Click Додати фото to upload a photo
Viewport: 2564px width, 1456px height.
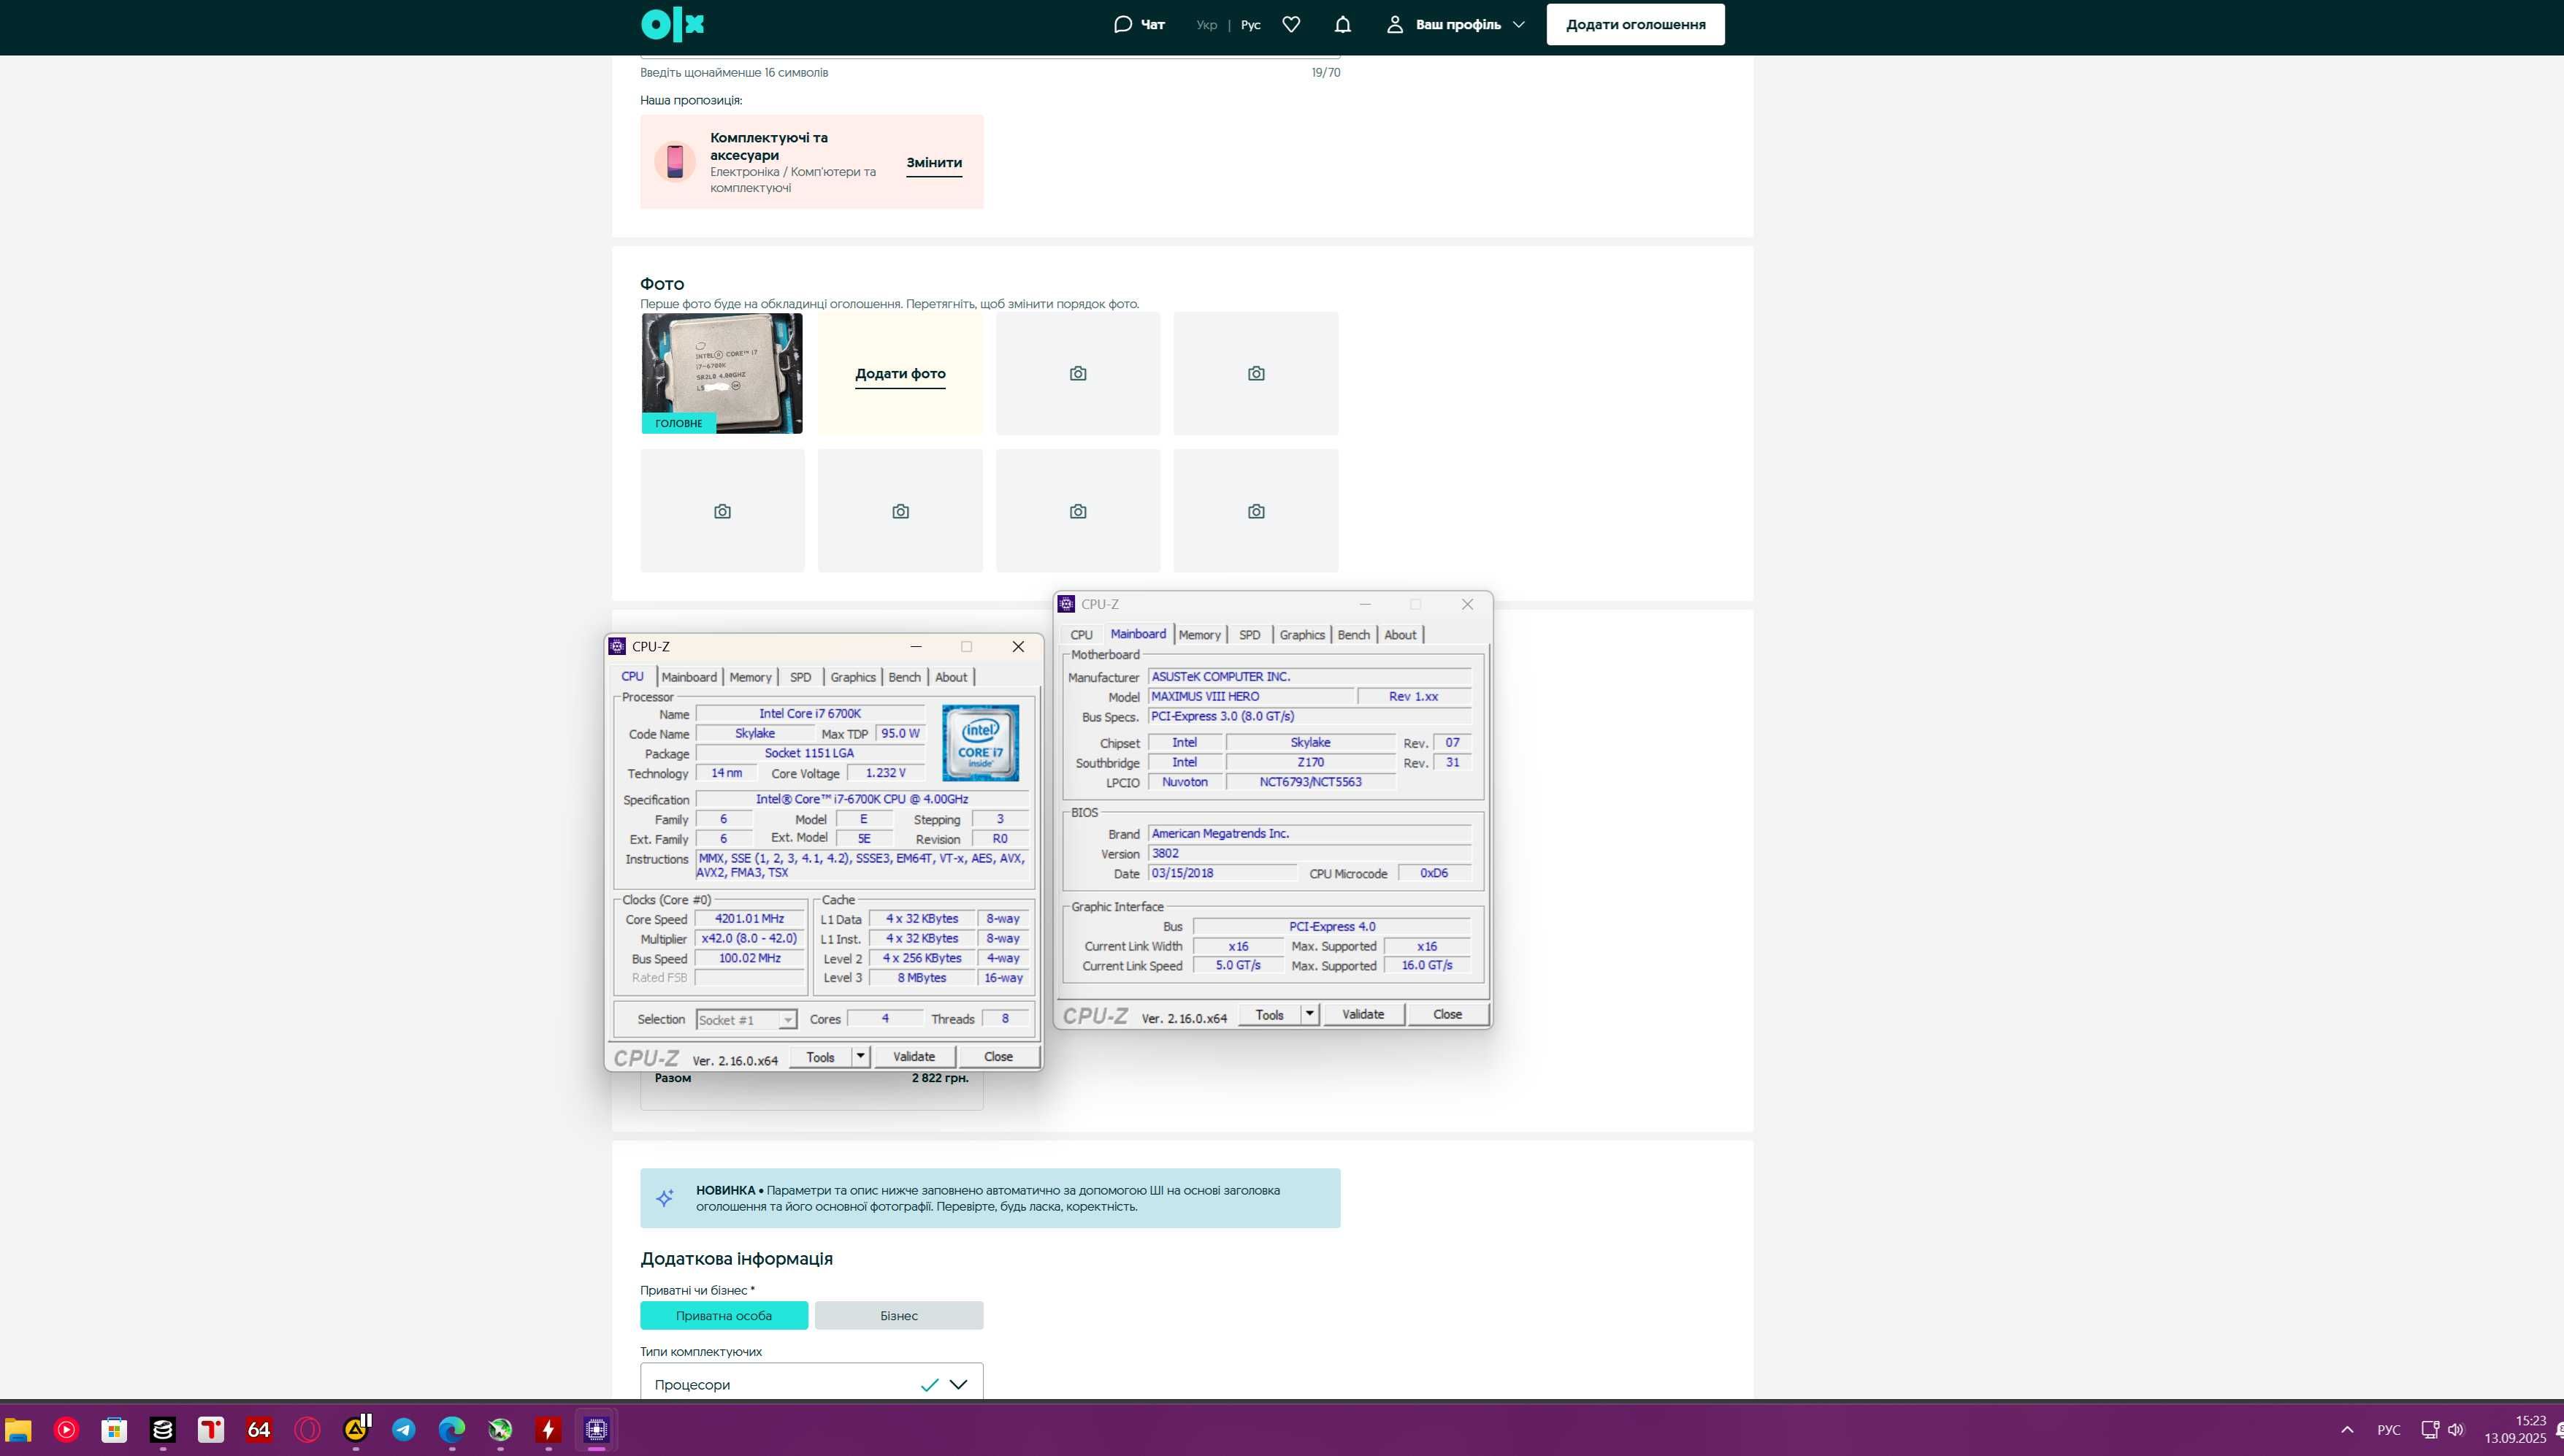[900, 374]
